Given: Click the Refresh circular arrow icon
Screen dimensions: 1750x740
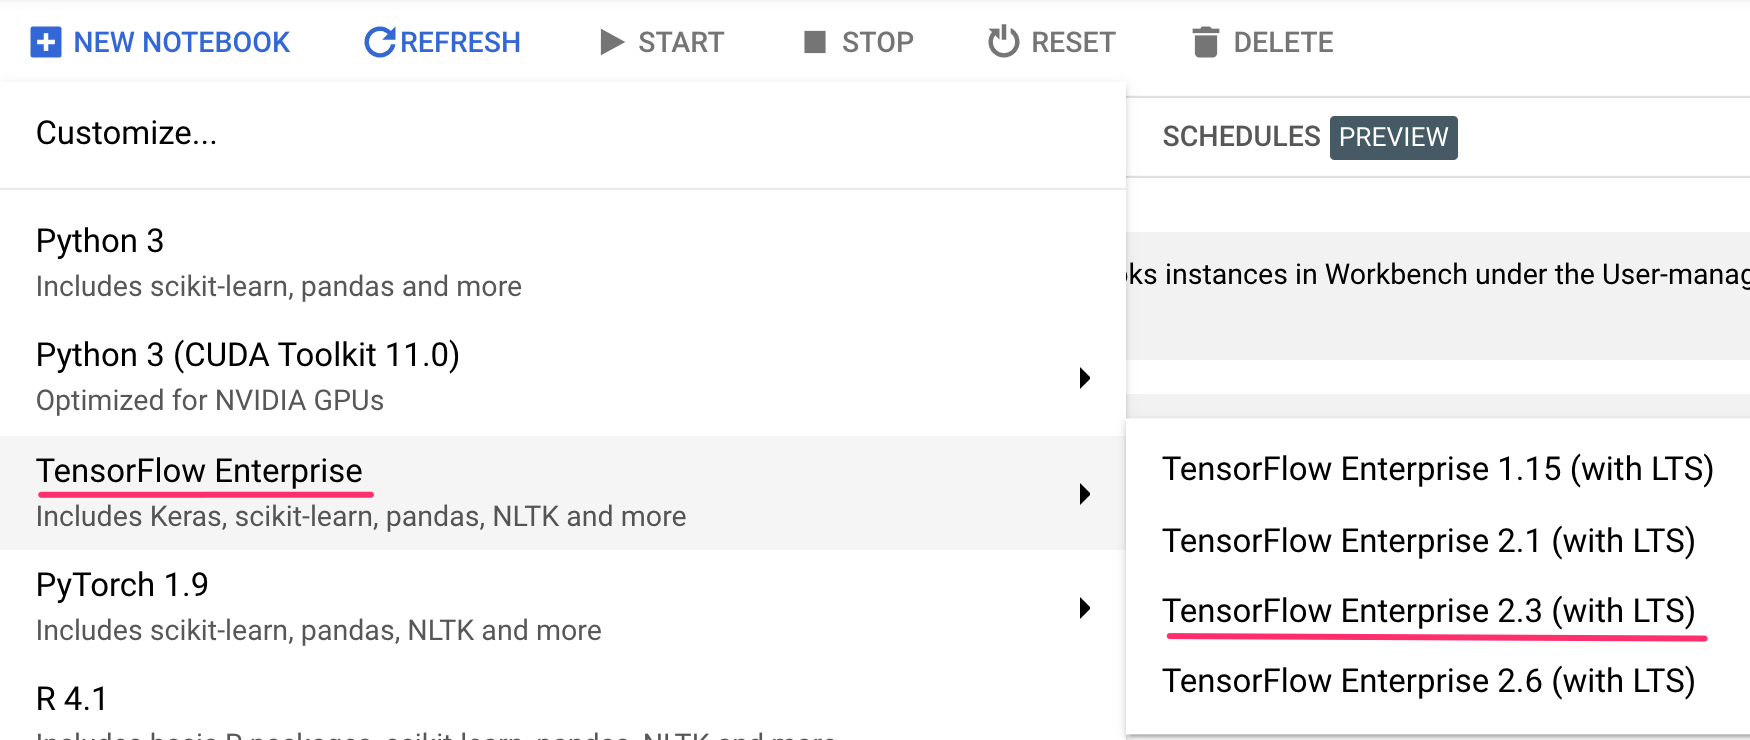Looking at the screenshot, I should point(379,42).
